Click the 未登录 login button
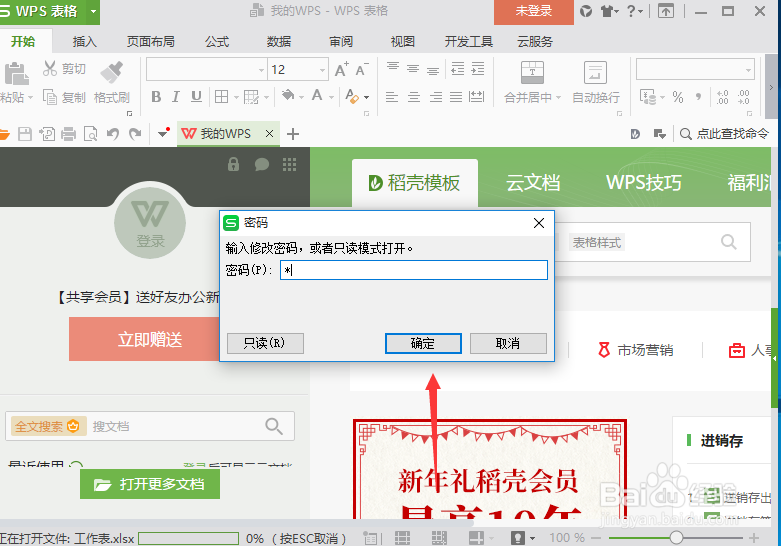 point(533,11)
